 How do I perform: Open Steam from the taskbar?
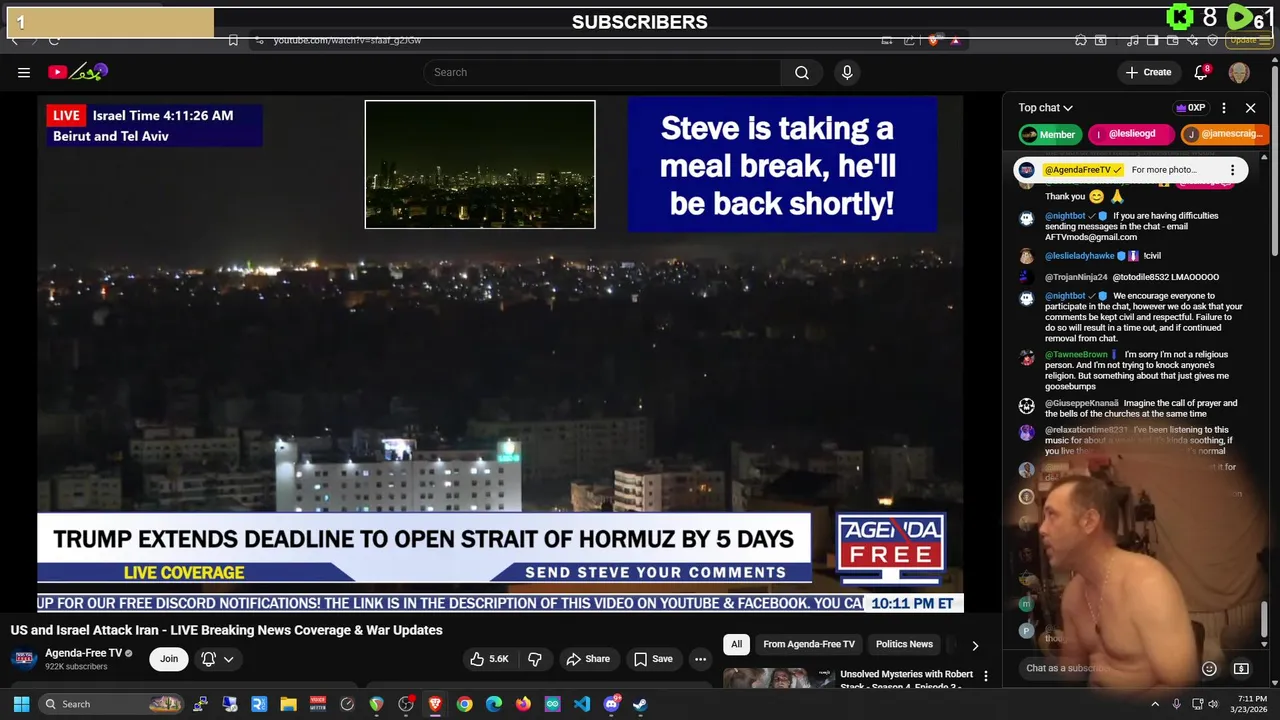pos(640,704)
